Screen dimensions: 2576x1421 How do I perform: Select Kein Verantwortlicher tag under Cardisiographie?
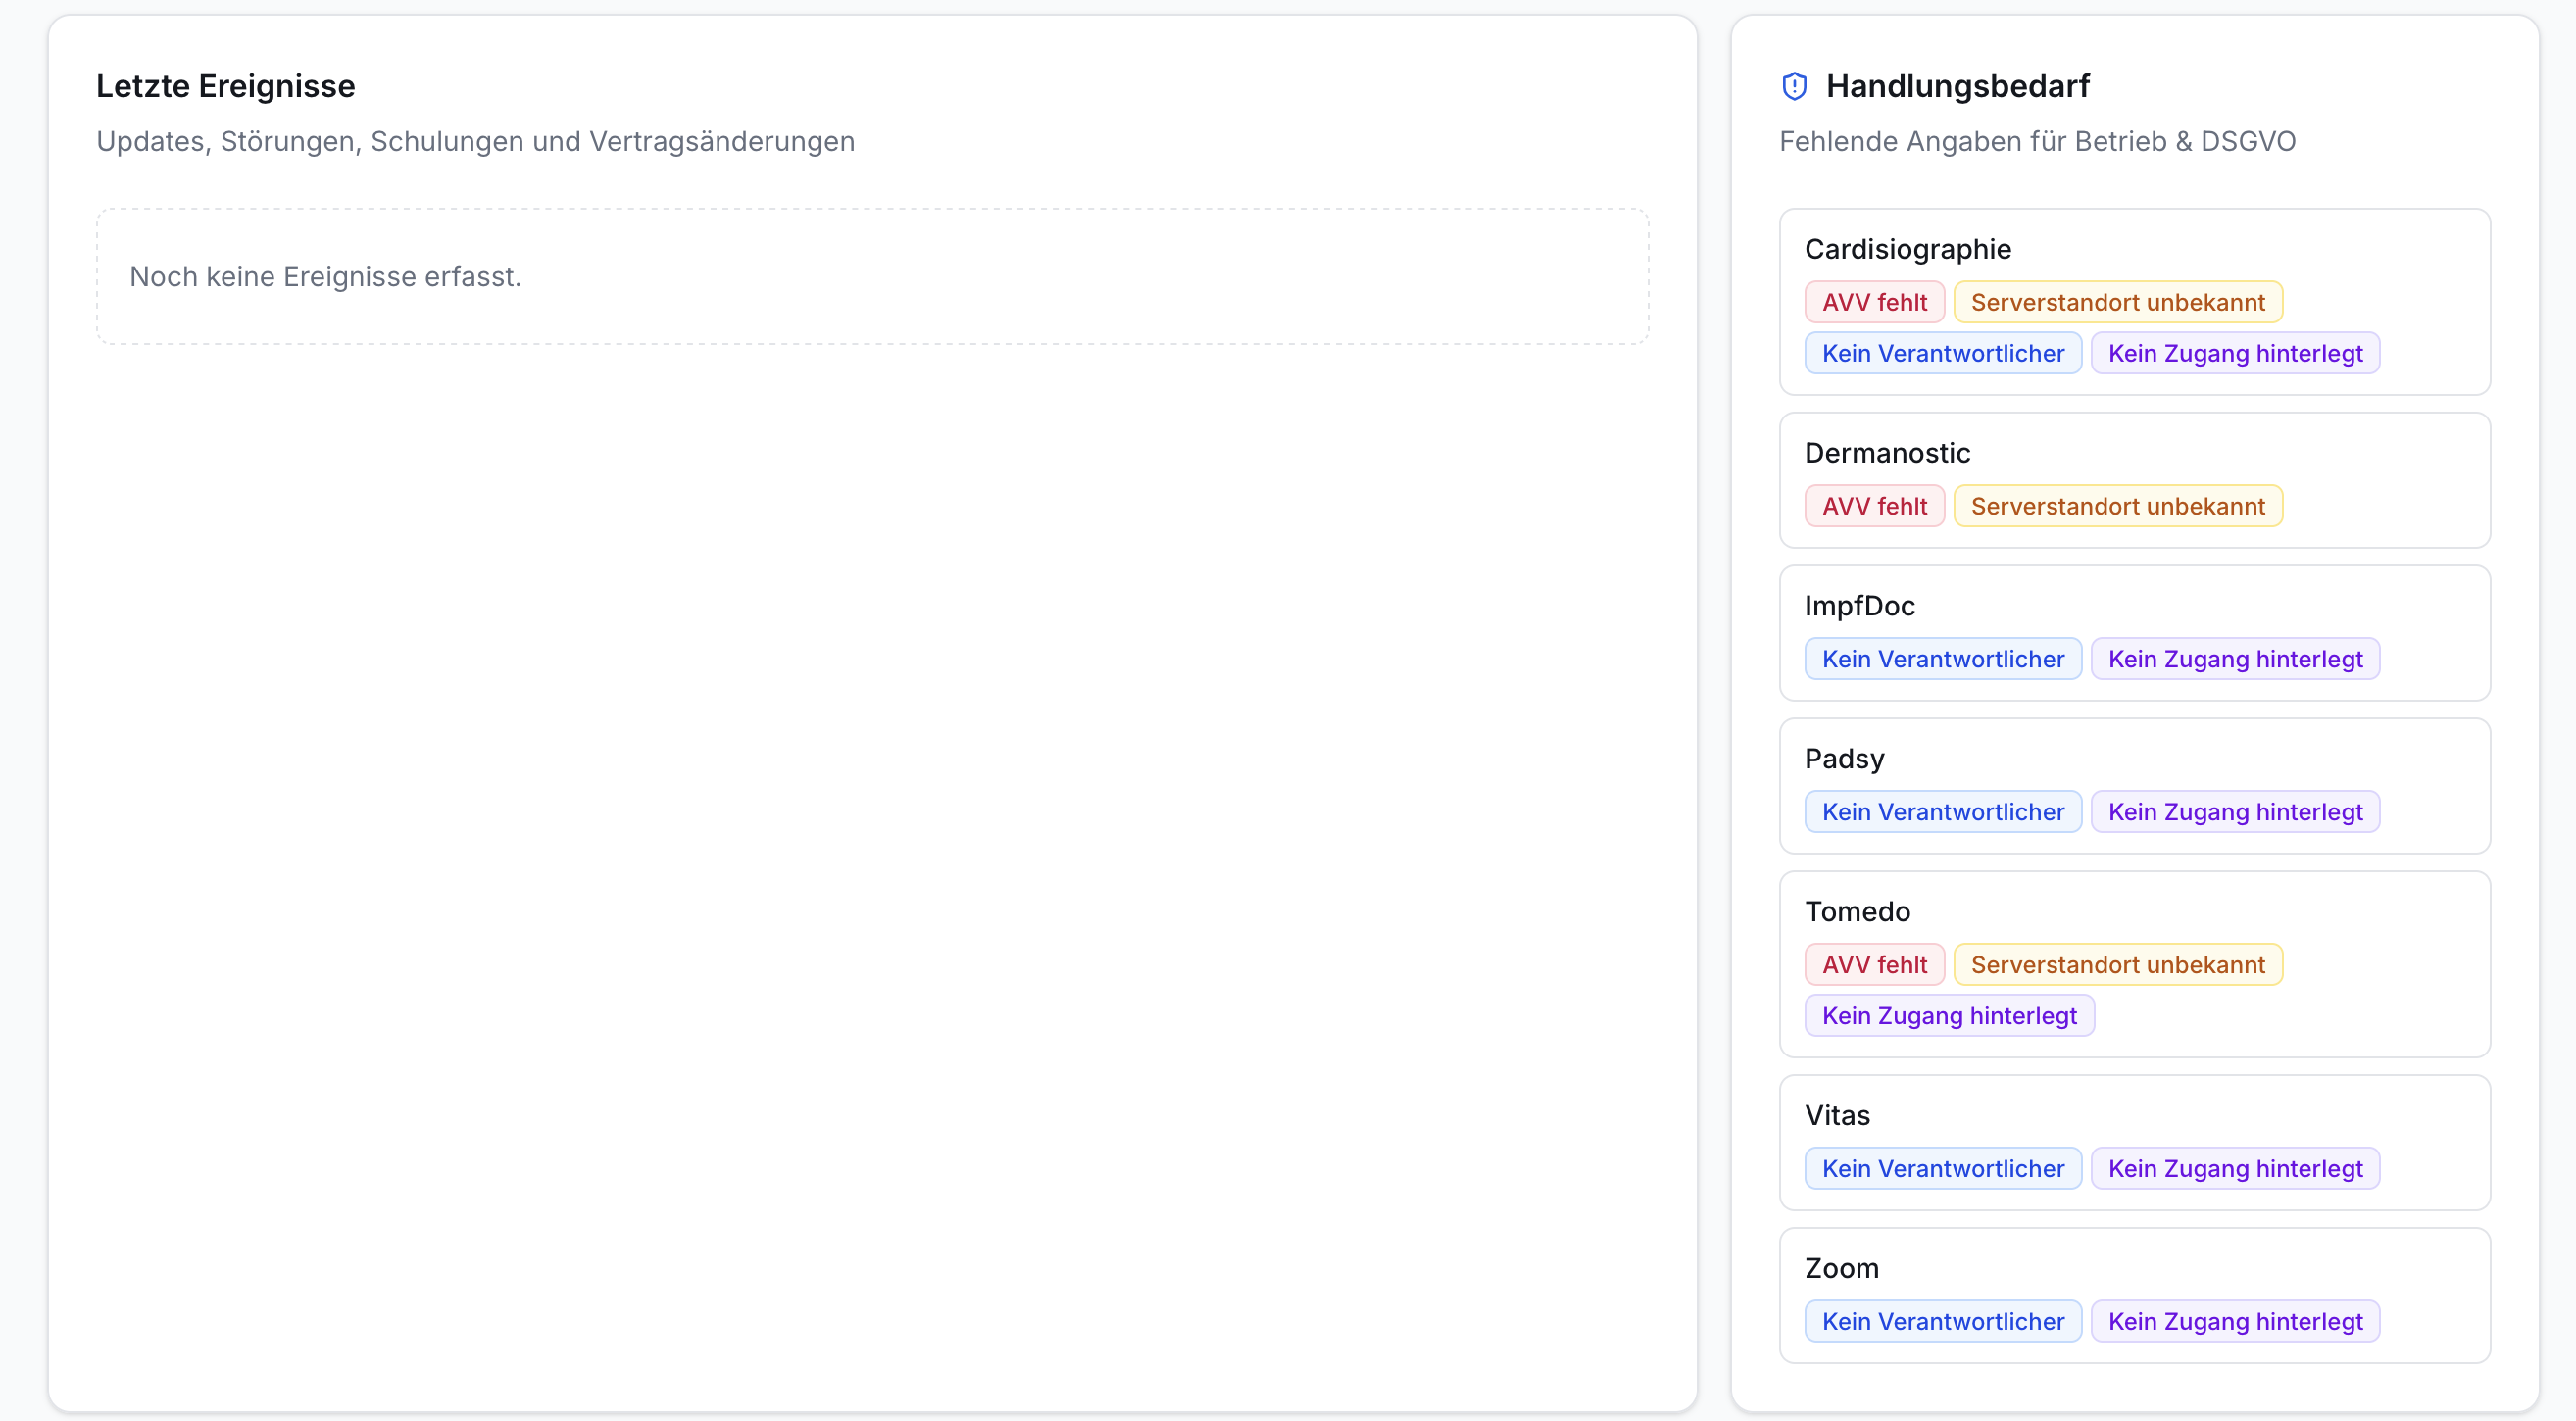pos(1942,353)
